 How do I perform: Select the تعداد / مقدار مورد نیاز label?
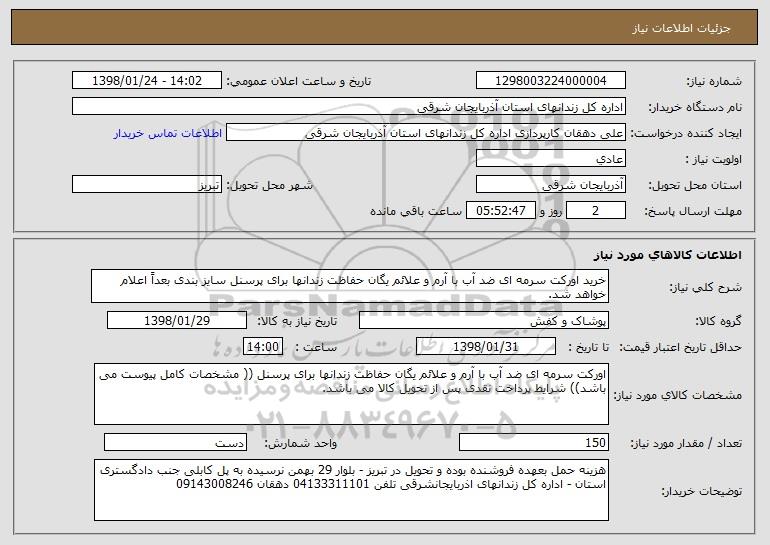686,443
